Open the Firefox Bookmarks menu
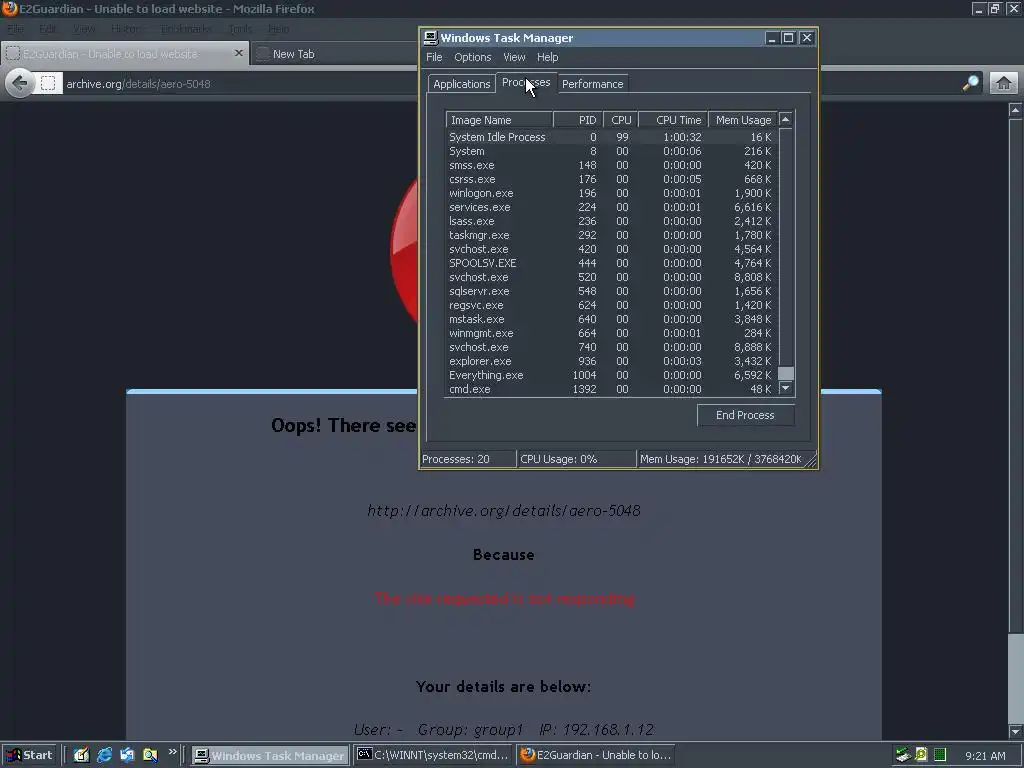Screen dimensions: 1024x768 pos(185,29)
